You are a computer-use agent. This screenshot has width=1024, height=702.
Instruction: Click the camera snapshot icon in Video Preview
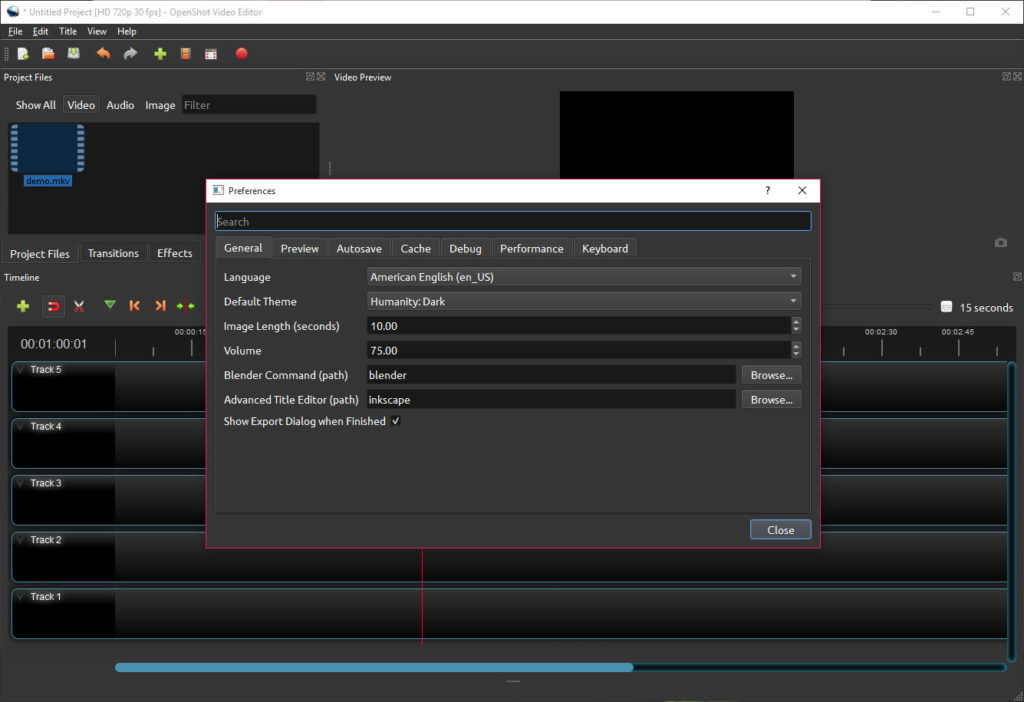click(1000, 243)
